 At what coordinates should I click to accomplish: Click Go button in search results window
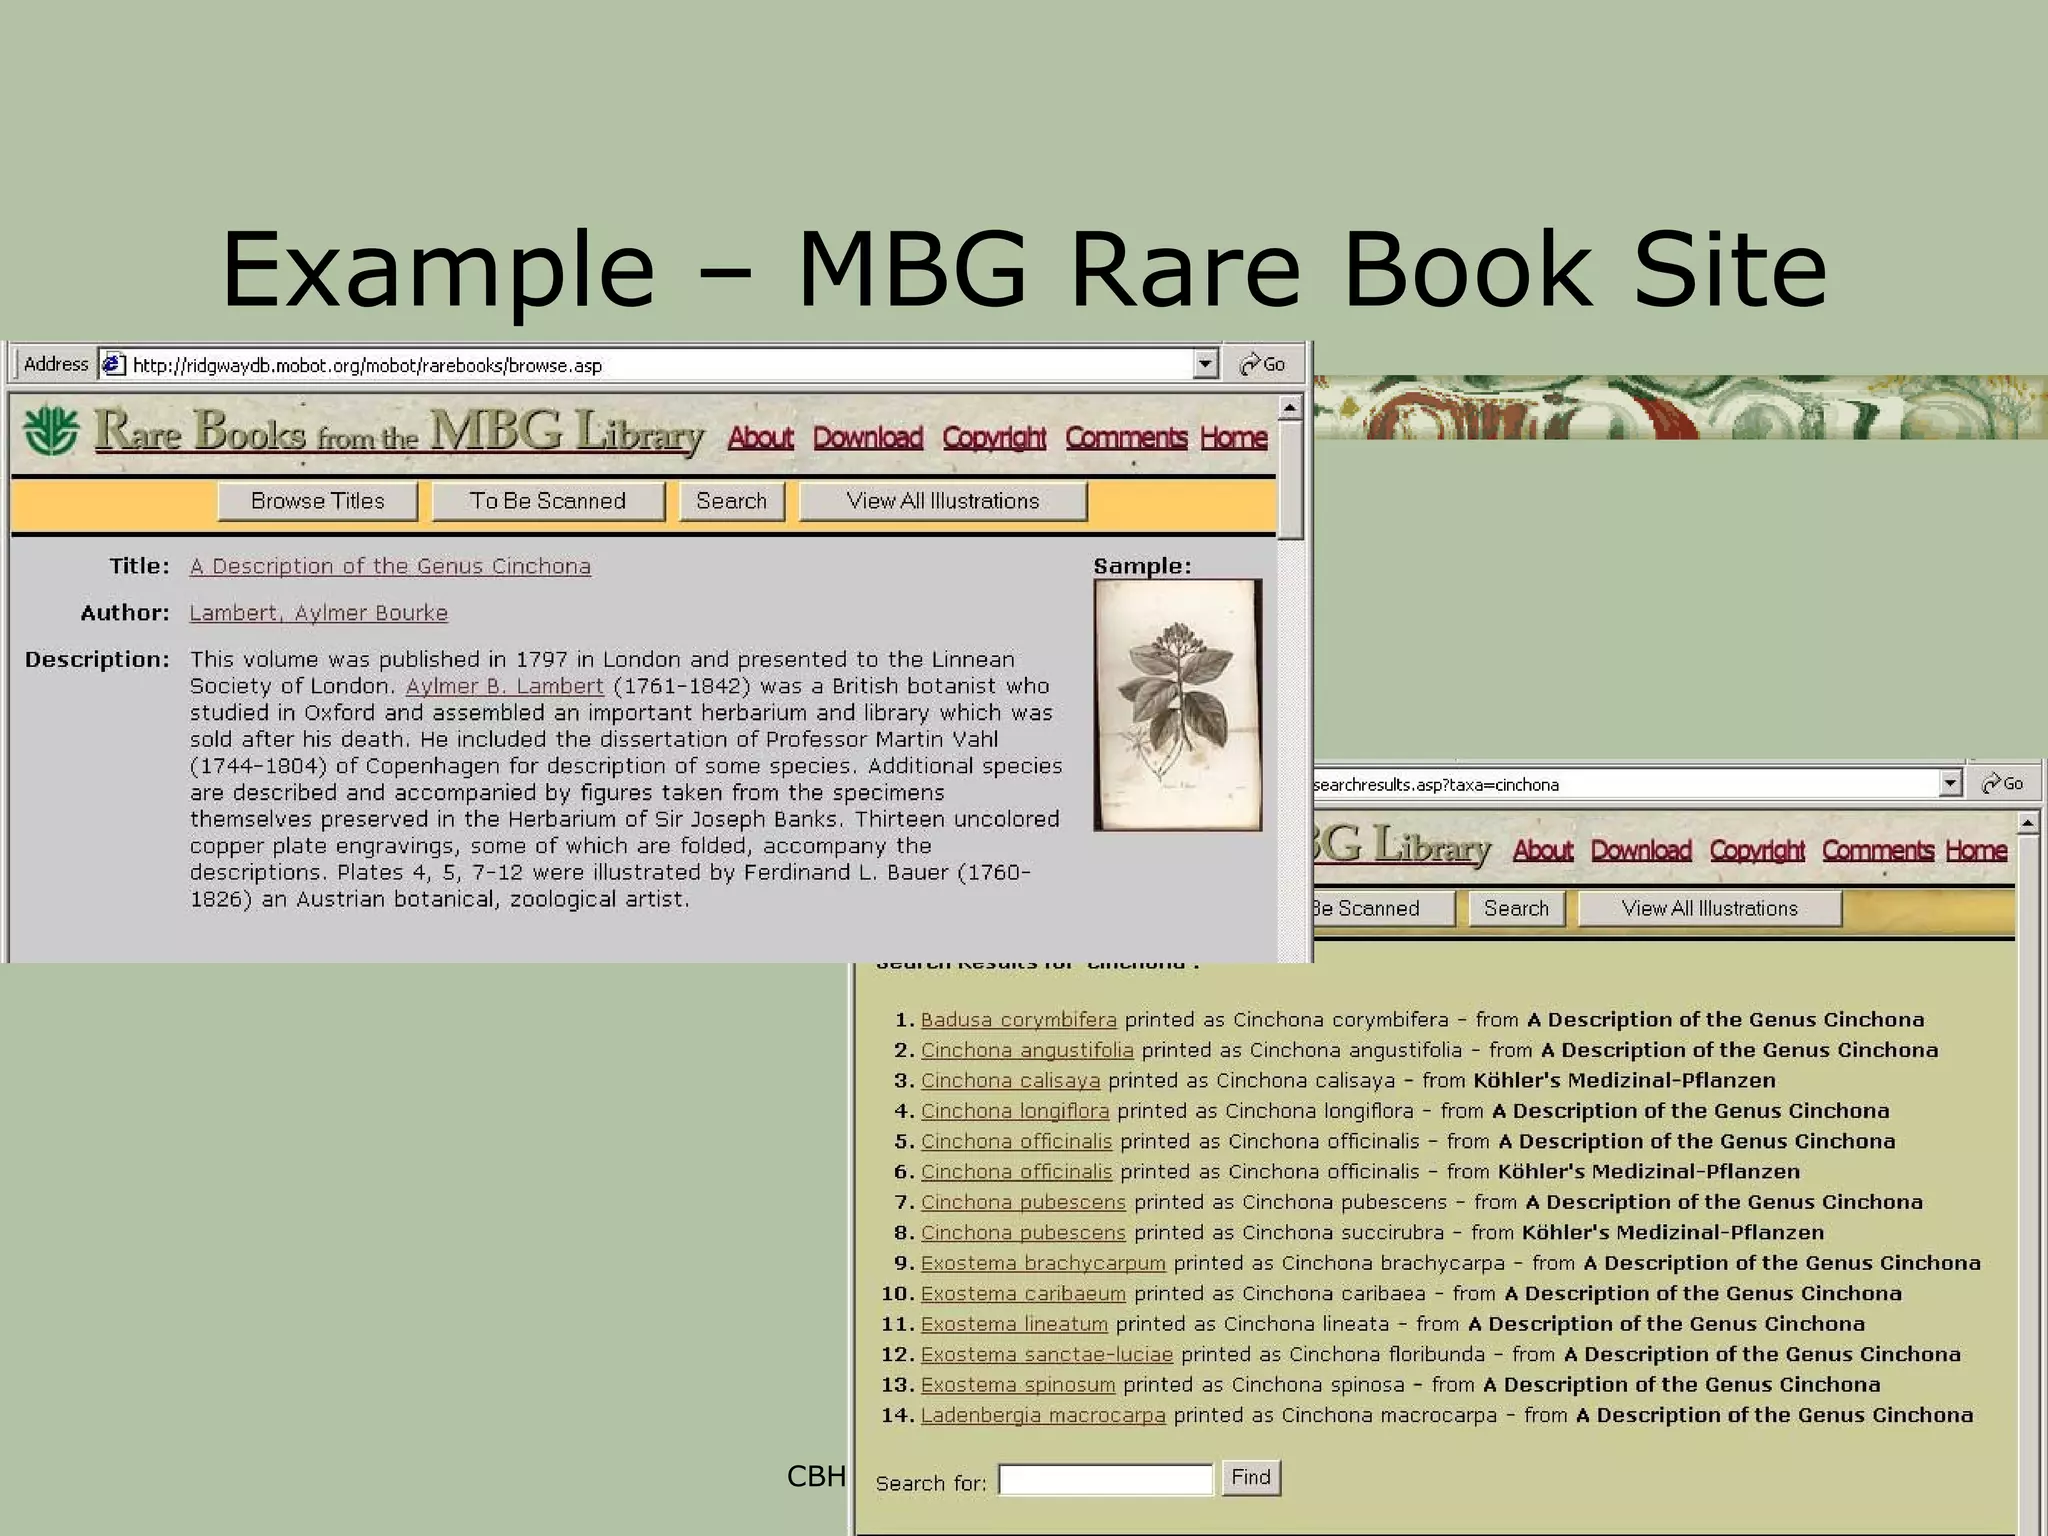click(x=2003, y=784)
